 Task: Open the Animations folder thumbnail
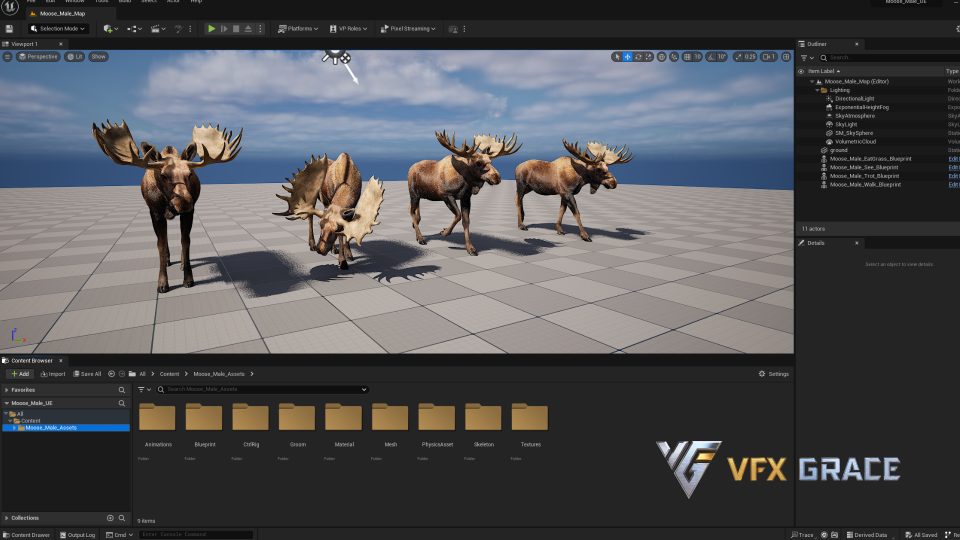pos(157,417)
